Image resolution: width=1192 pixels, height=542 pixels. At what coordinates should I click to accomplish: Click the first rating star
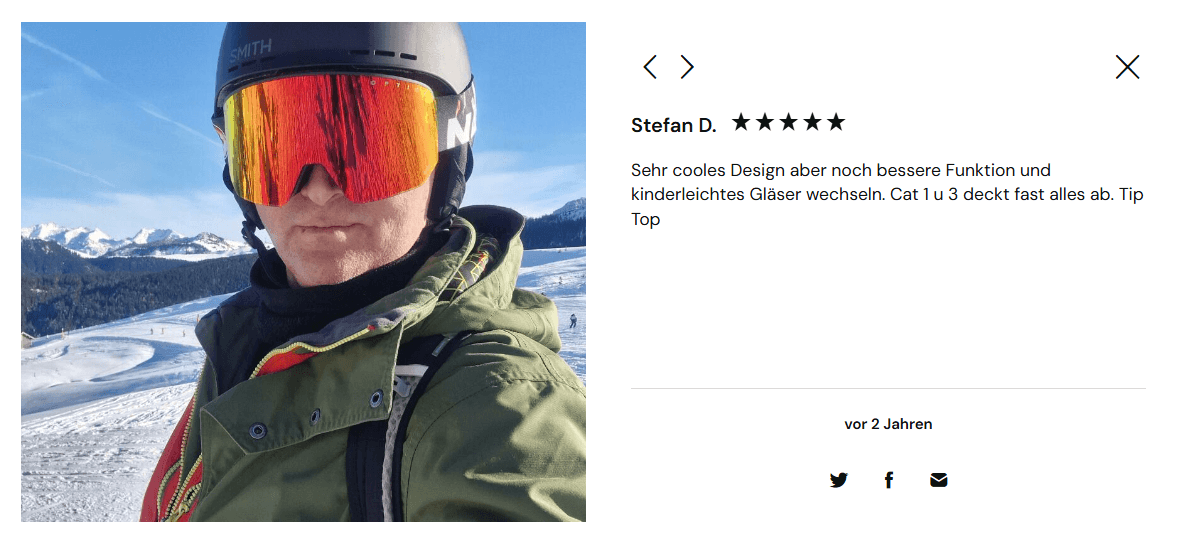(x=741, y=122)
